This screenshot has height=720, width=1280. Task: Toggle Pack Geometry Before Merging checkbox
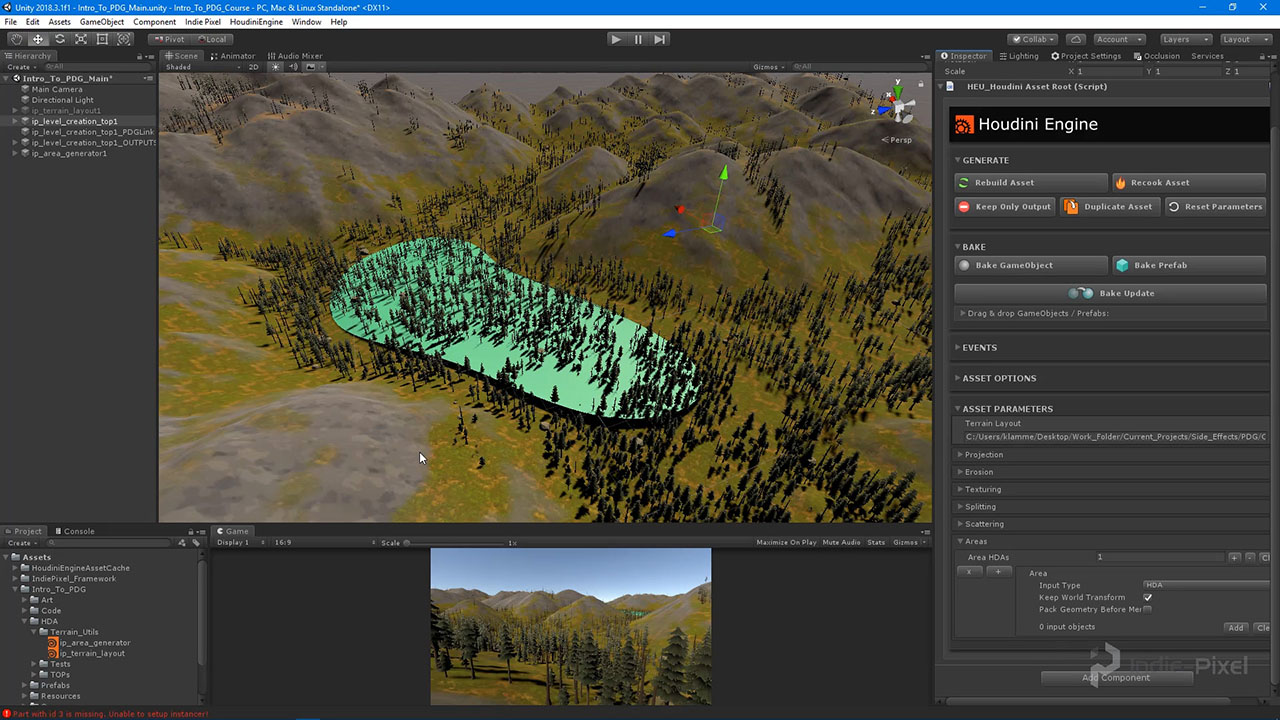coord(1148,609)
